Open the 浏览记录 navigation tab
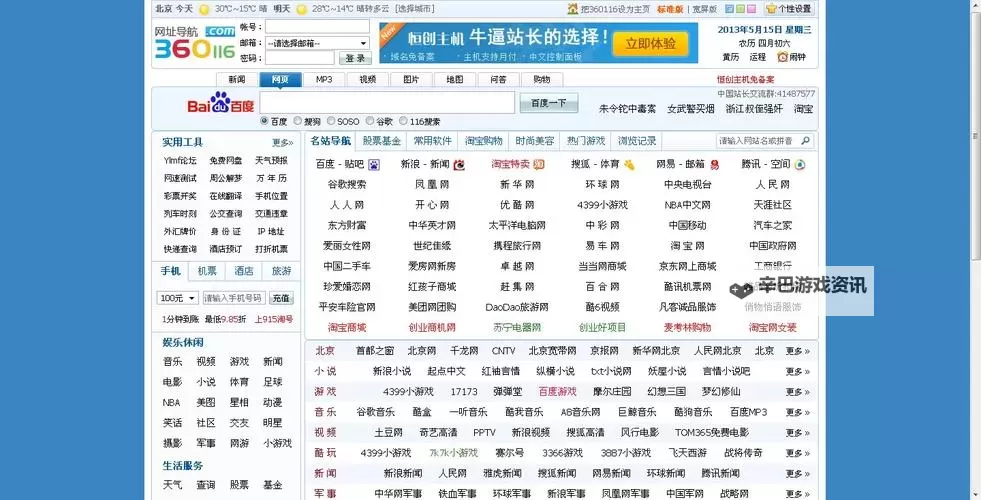The image size is (981, 500). [637, 141]
